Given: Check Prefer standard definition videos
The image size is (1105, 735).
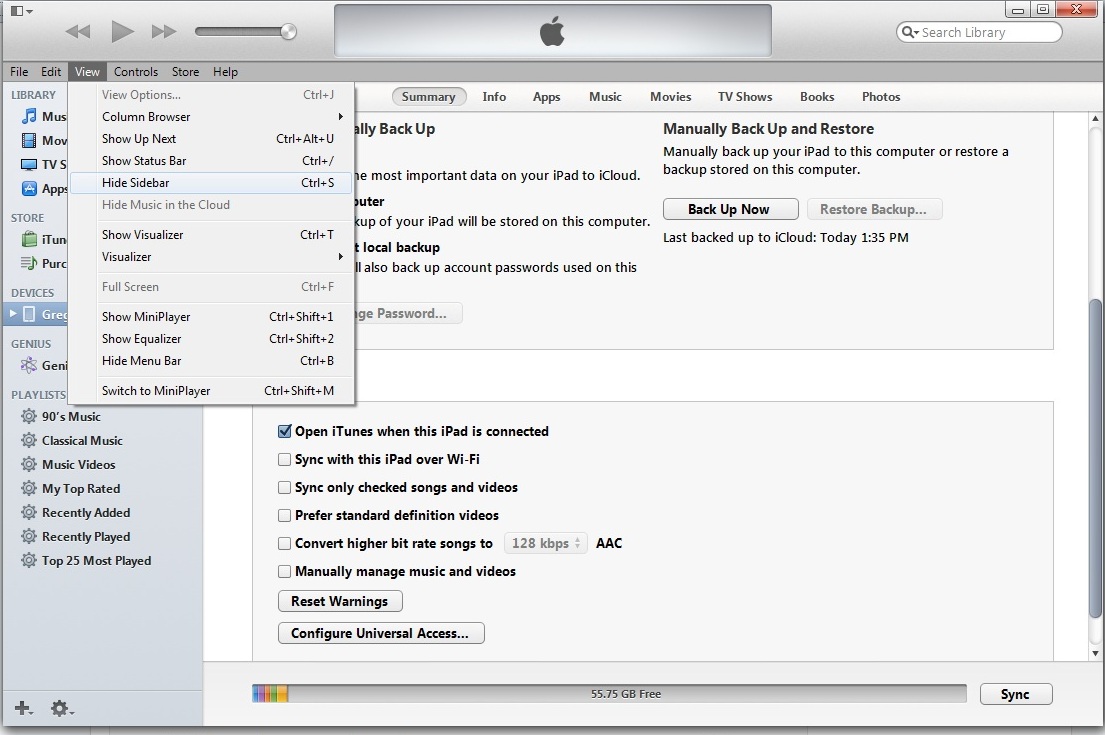Looking at the screenshot, I should pos(285,515).
